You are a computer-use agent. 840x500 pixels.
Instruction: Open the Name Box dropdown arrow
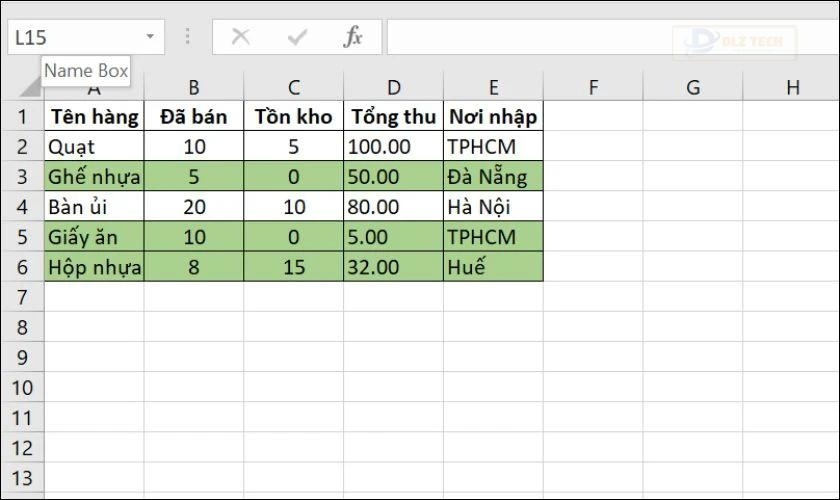click(x=150, y=36)
